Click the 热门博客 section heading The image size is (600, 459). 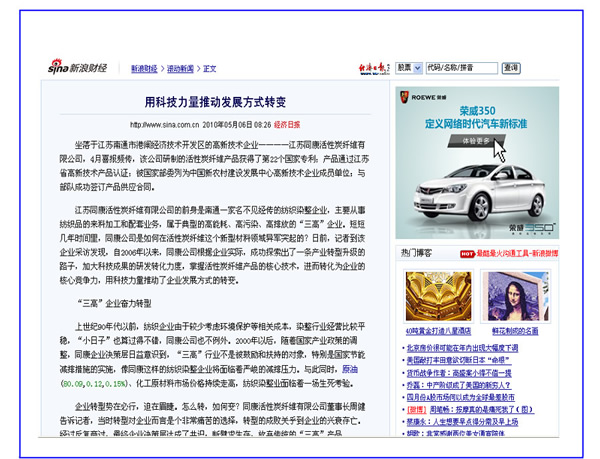click(x=417, y=254)
